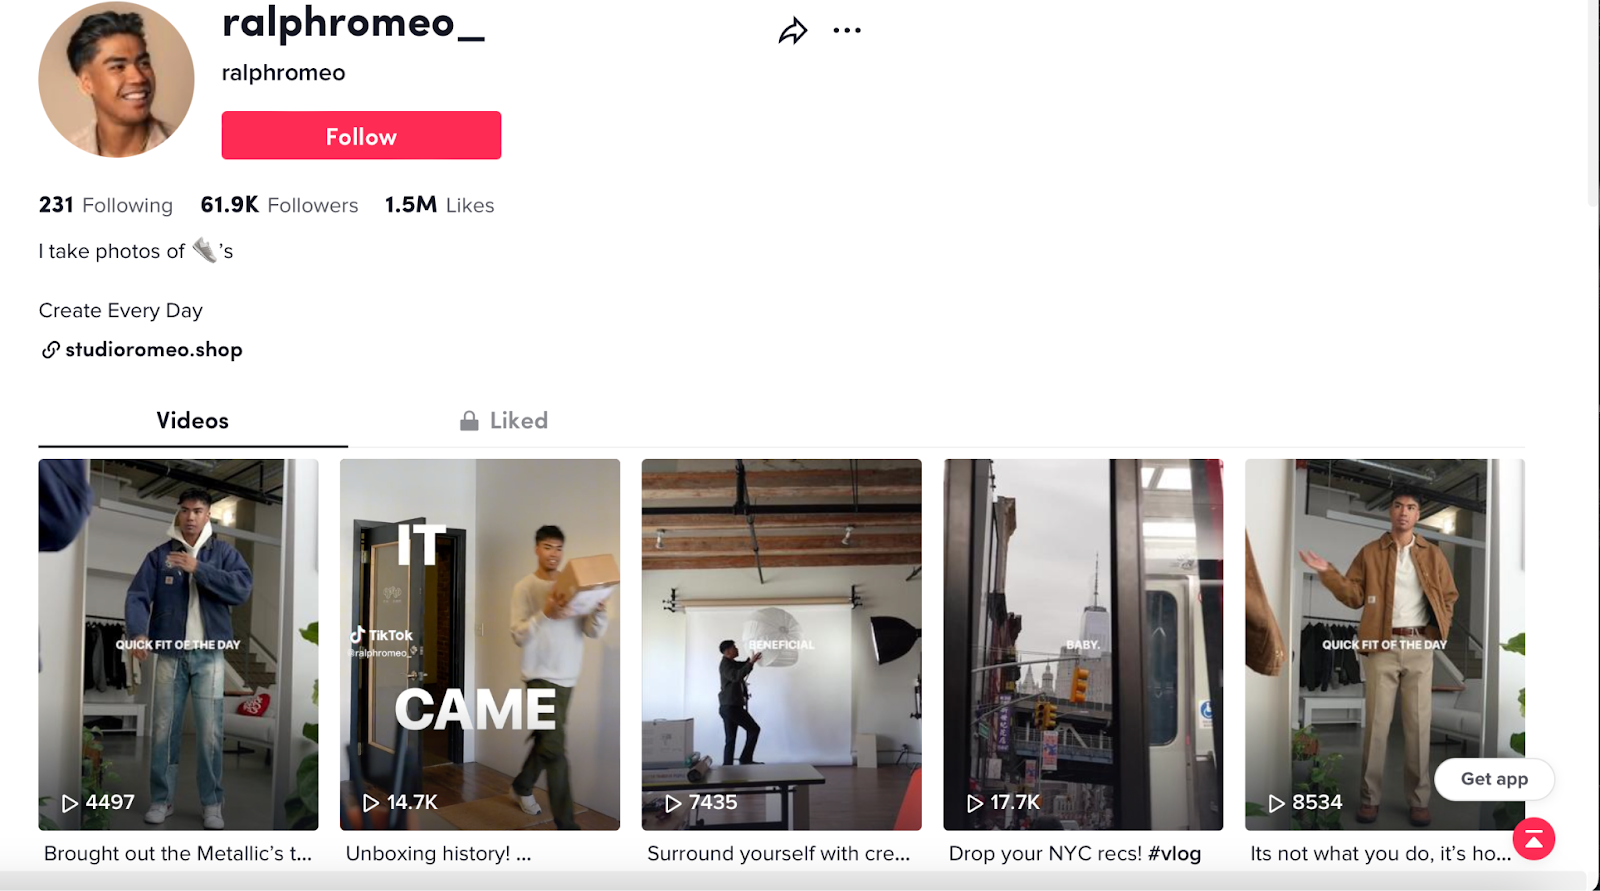View the 231 Following count

(x=106, y=205)
